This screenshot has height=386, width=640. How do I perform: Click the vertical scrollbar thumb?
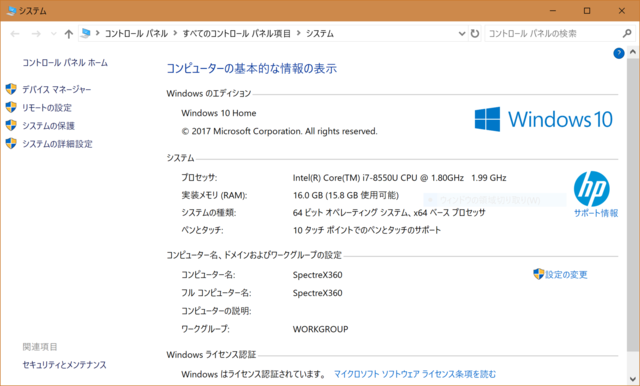633,204
